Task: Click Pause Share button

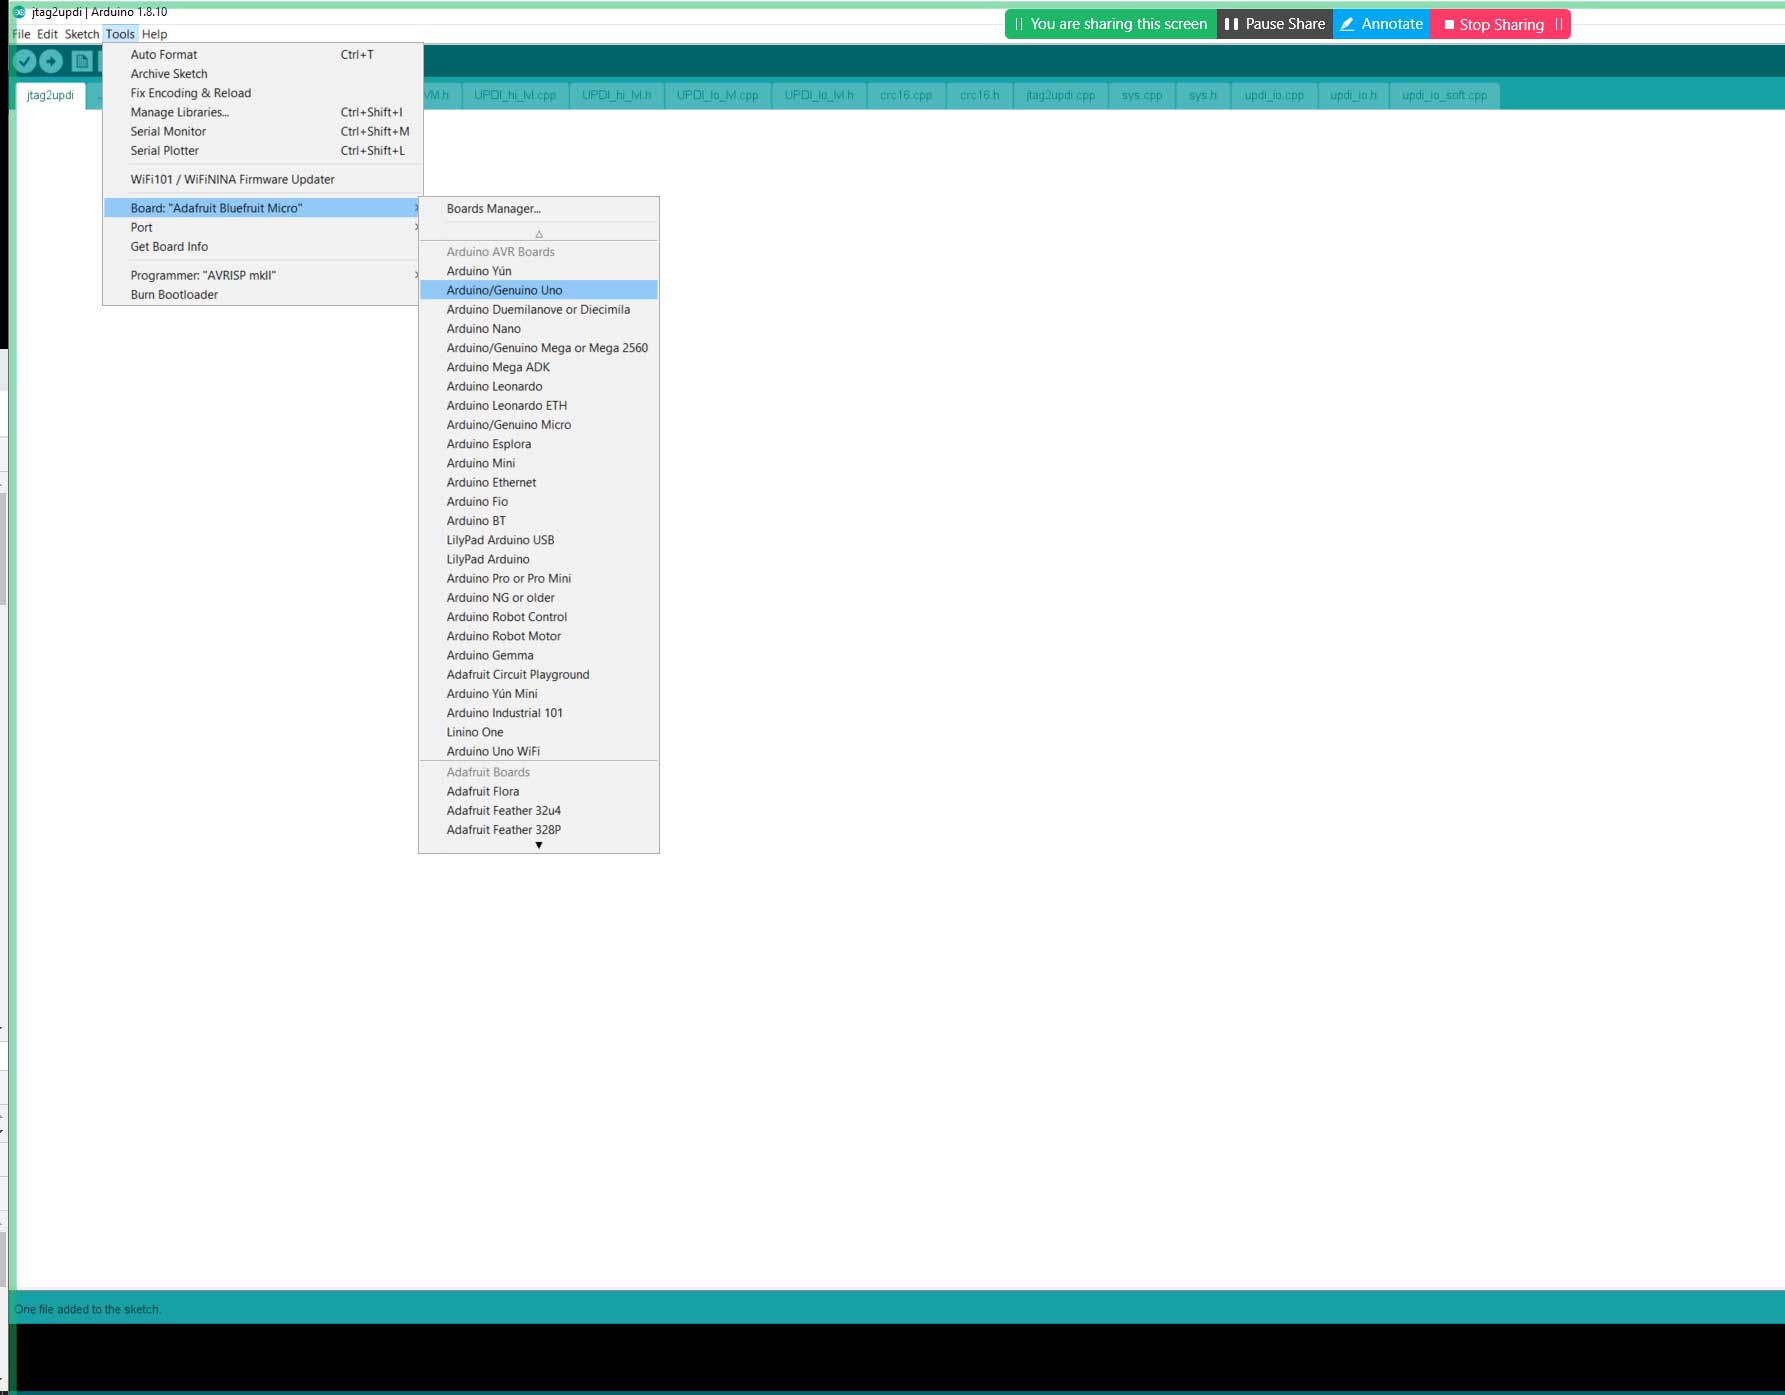Action: pyautogui.click(x=1275, y=24)
